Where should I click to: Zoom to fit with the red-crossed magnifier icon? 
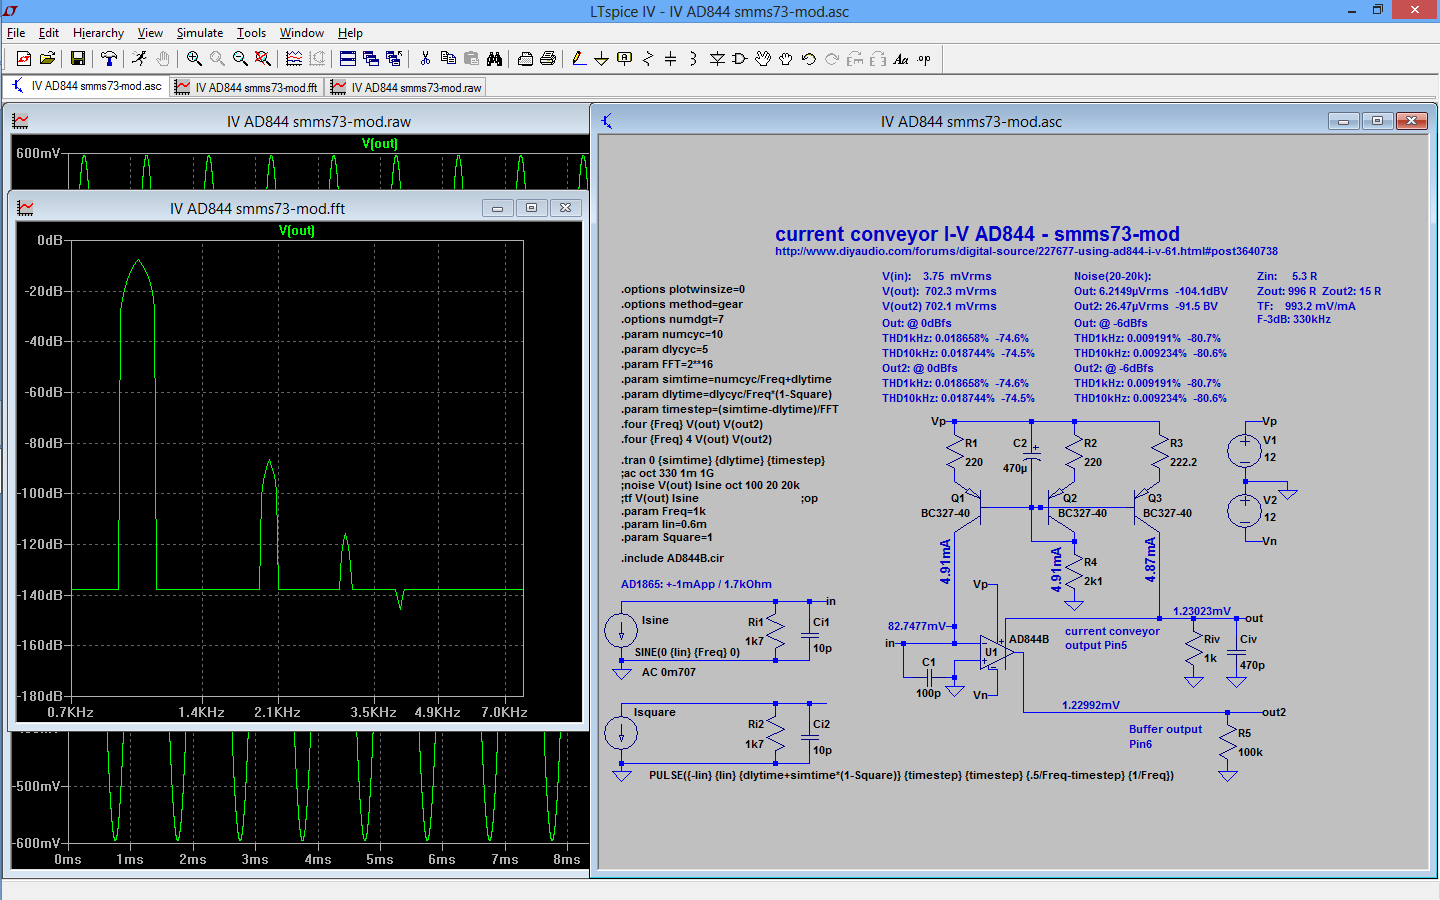click(x=263, y=59)
